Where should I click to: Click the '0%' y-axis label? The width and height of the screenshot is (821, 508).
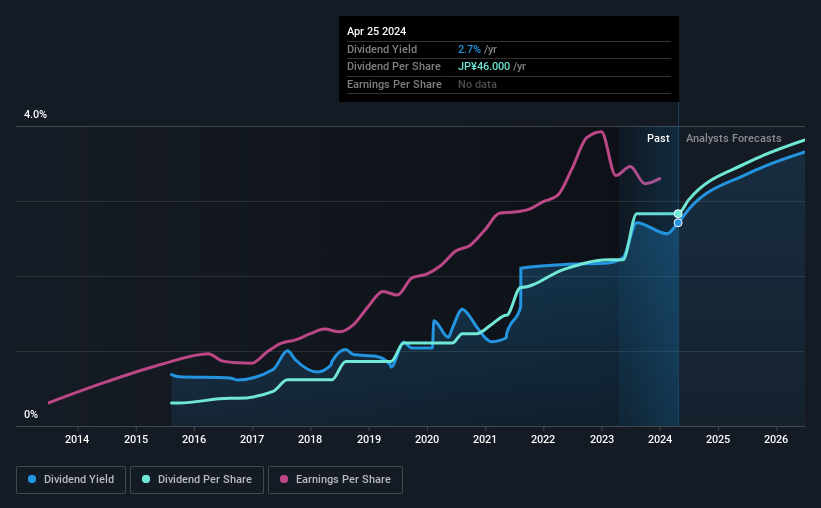coord(31,414)
